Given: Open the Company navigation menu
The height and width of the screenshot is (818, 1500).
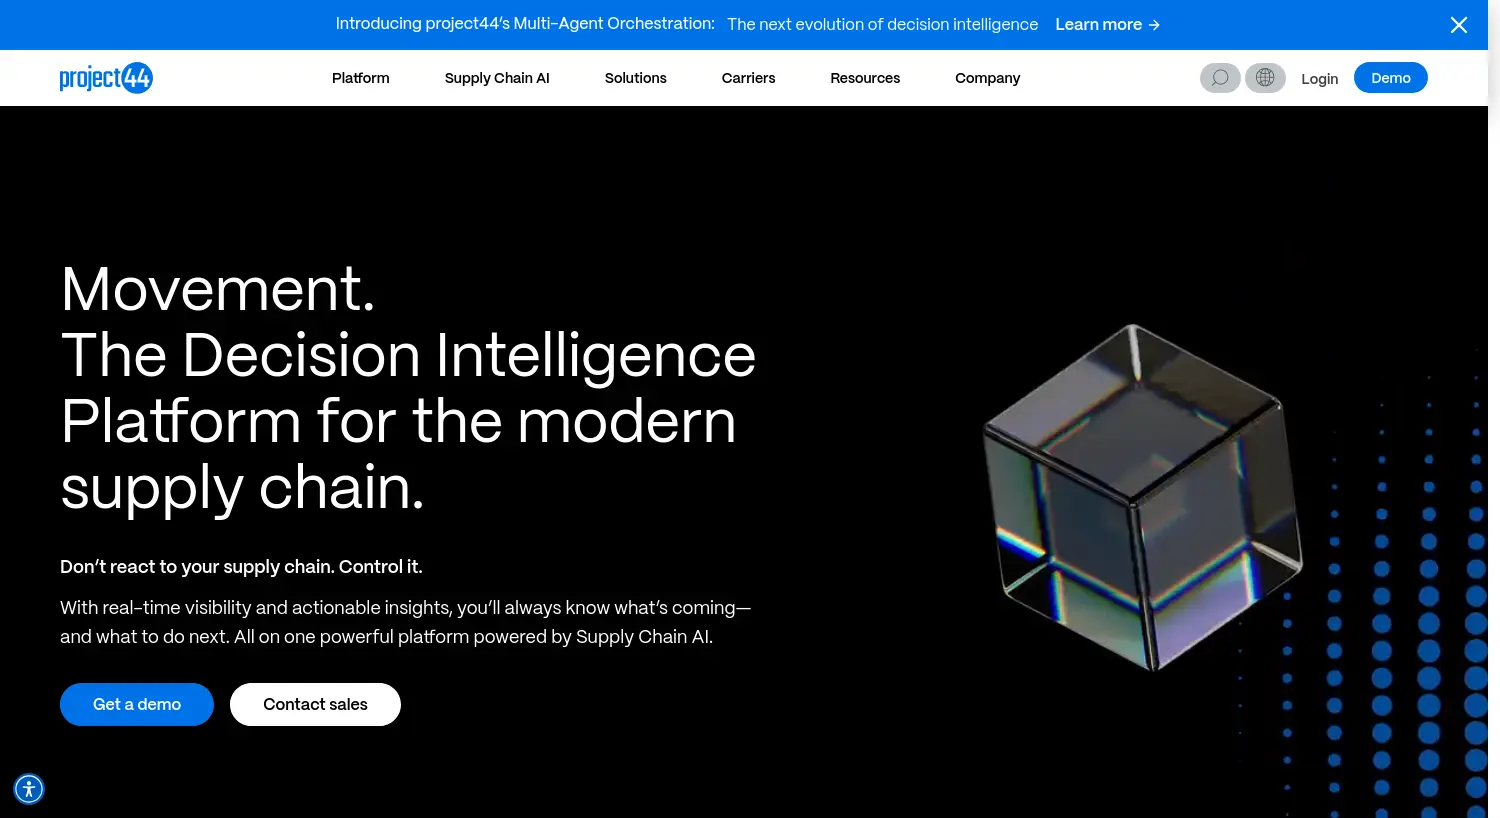Looking at the screenshot, I should (987, 78).
